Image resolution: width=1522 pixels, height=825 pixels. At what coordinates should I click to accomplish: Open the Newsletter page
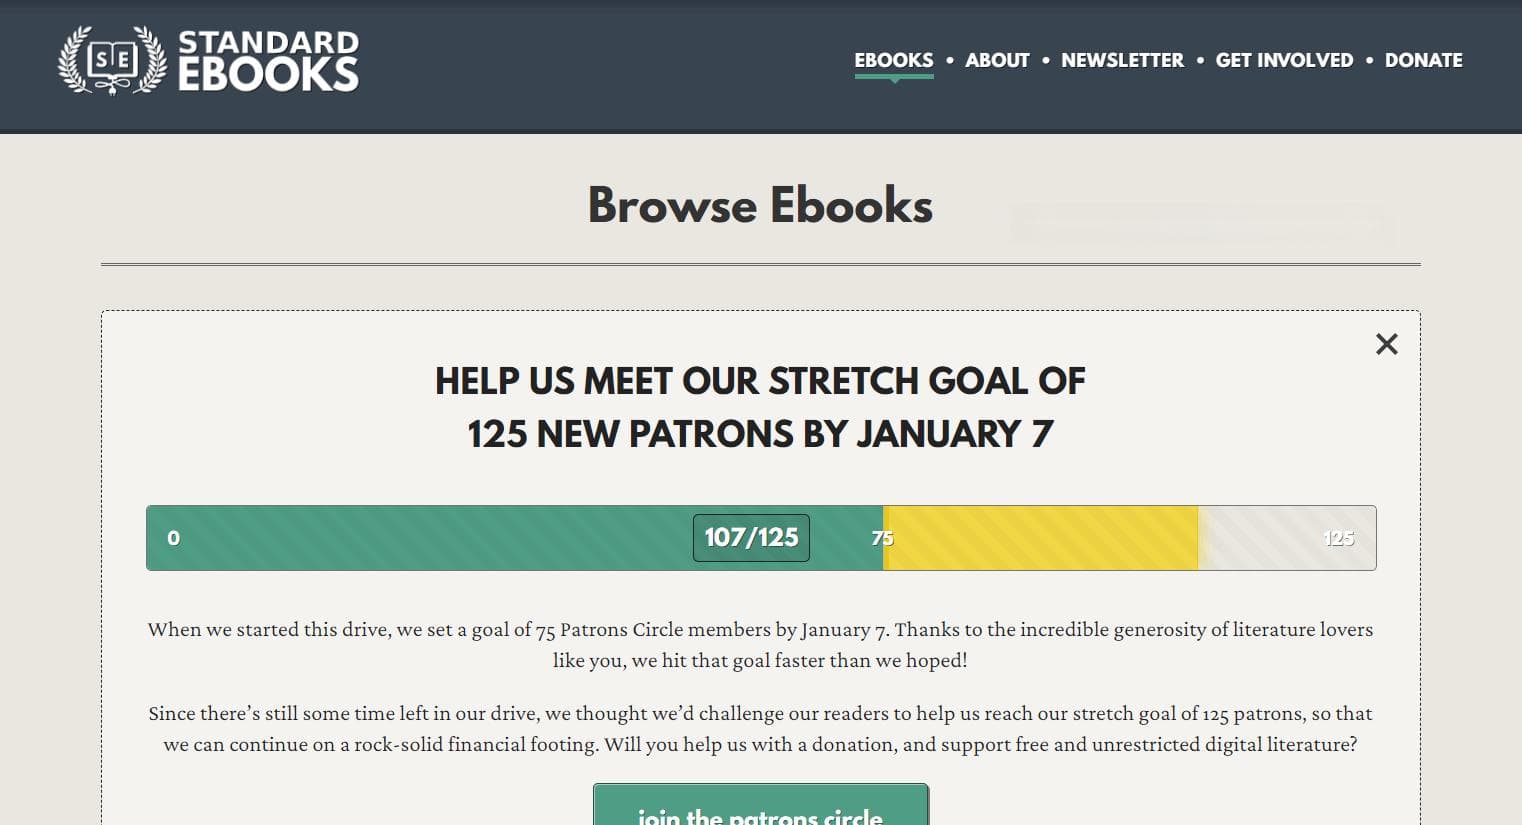(1122, 60)
